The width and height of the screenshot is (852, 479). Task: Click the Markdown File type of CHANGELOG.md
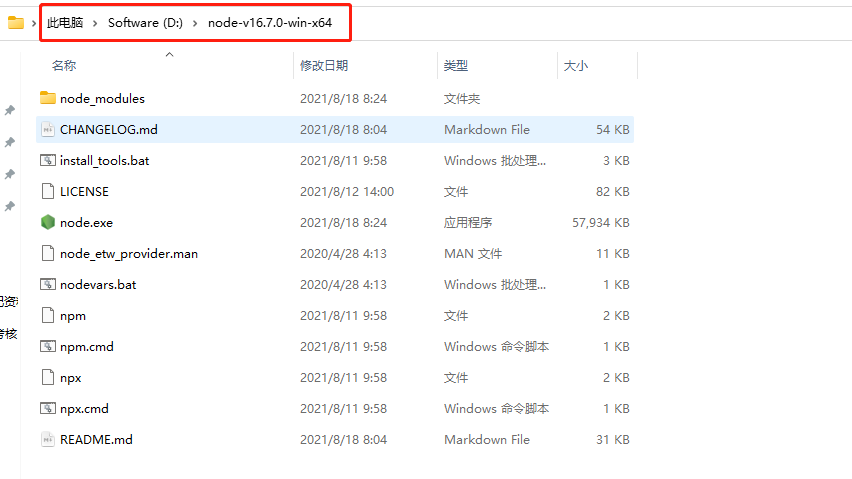(x=487, y=130)
